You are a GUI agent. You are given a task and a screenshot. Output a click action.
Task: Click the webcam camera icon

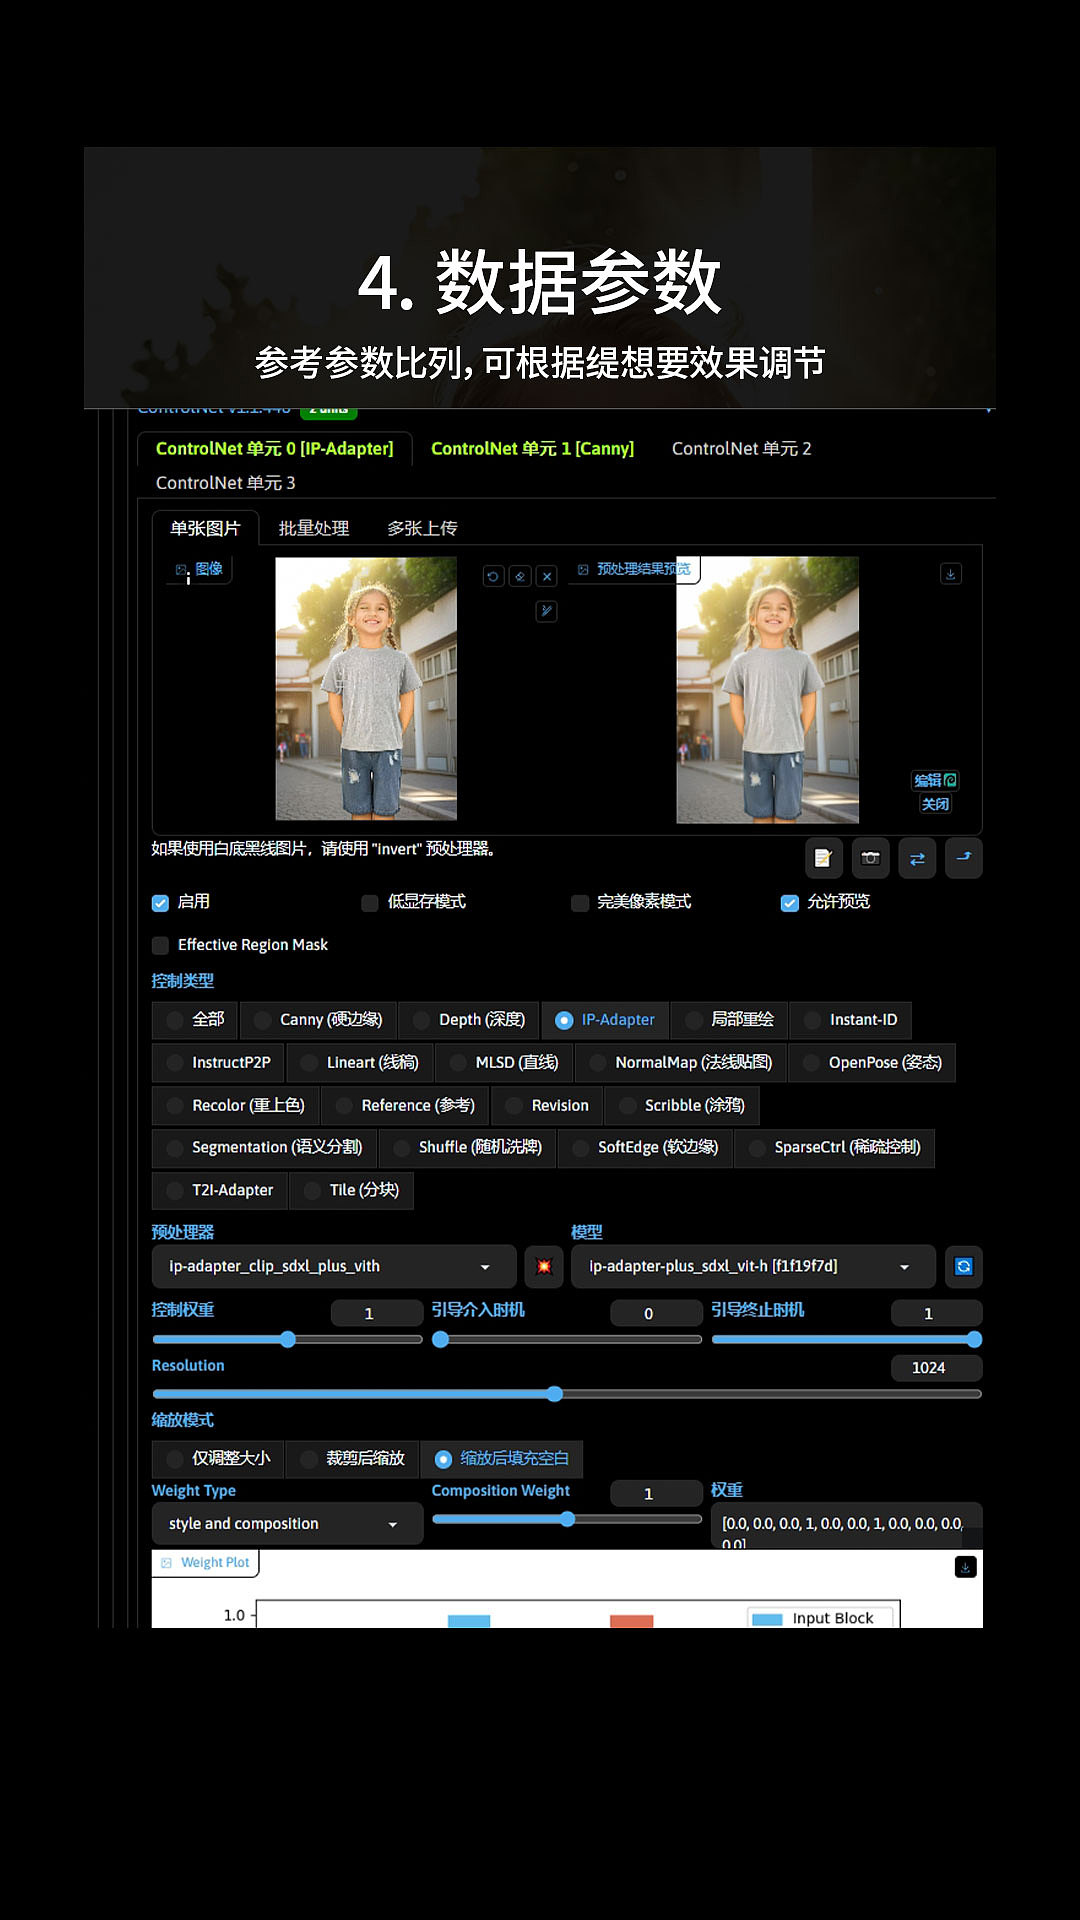[x=870, y=858]
